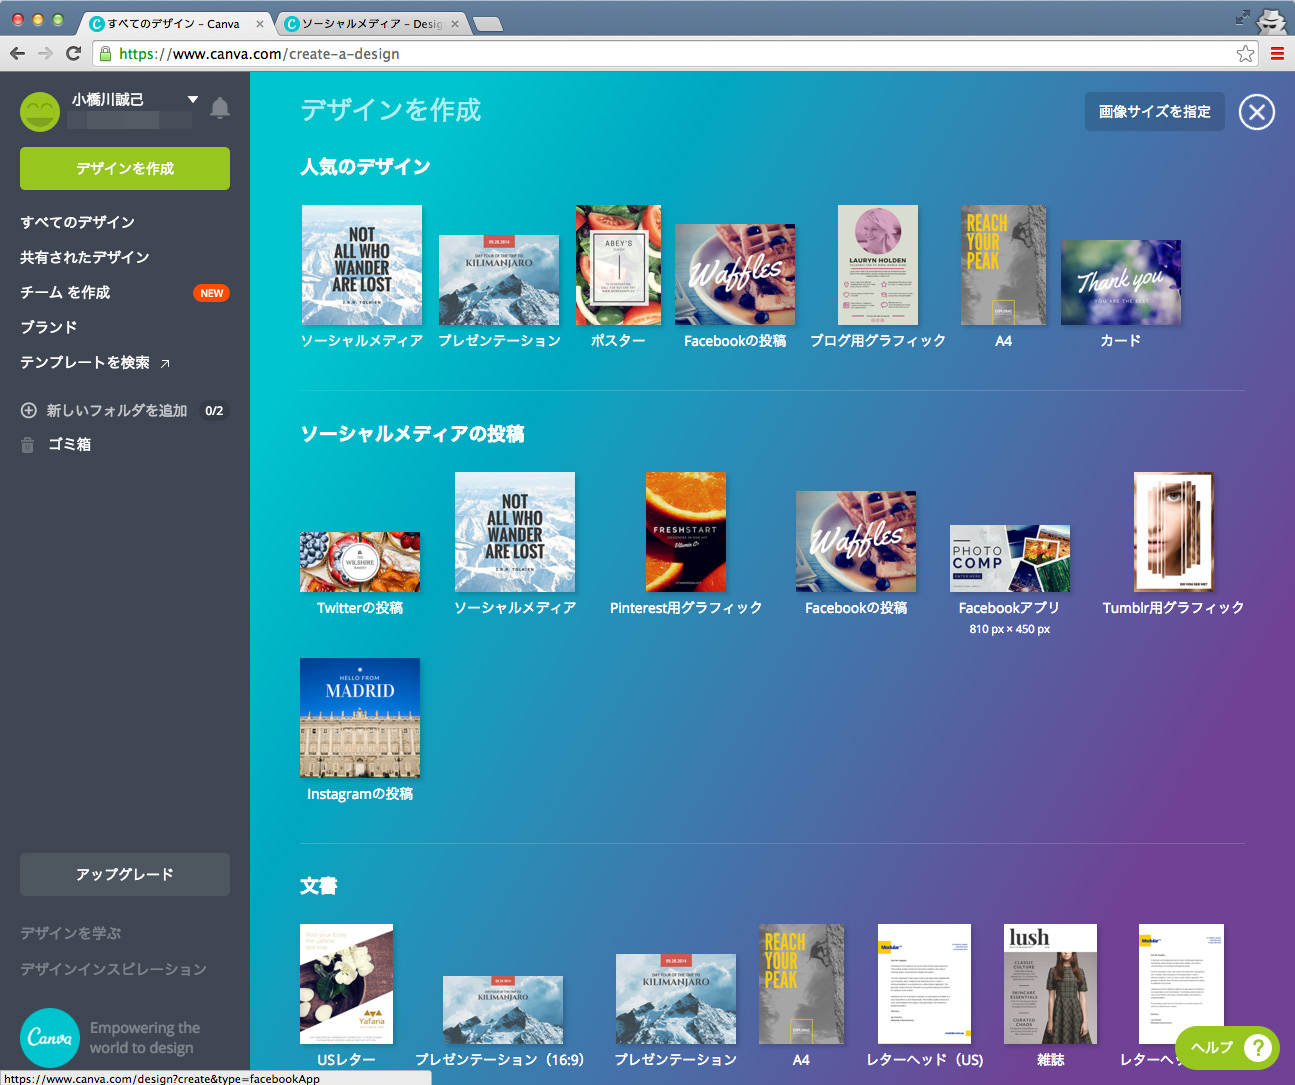
Task: Click the browser back arrow
Action: [18, 53]
